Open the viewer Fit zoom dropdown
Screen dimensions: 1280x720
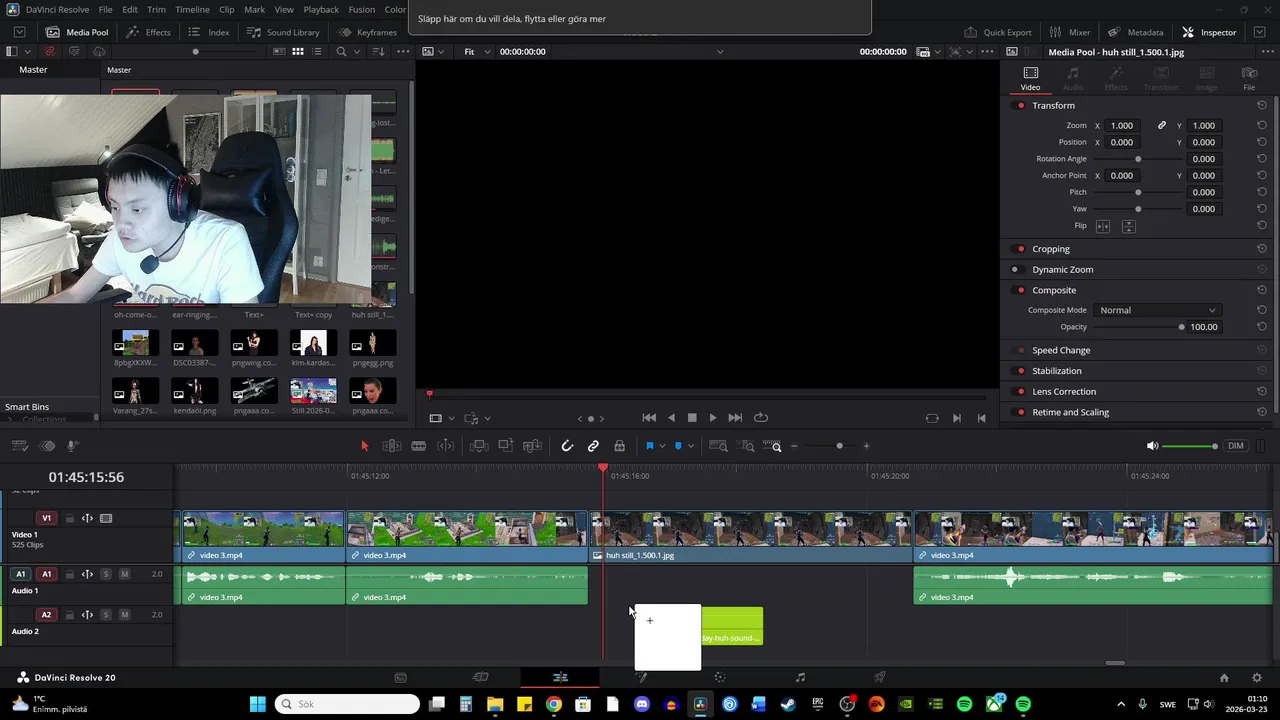[x=475, y=52]
